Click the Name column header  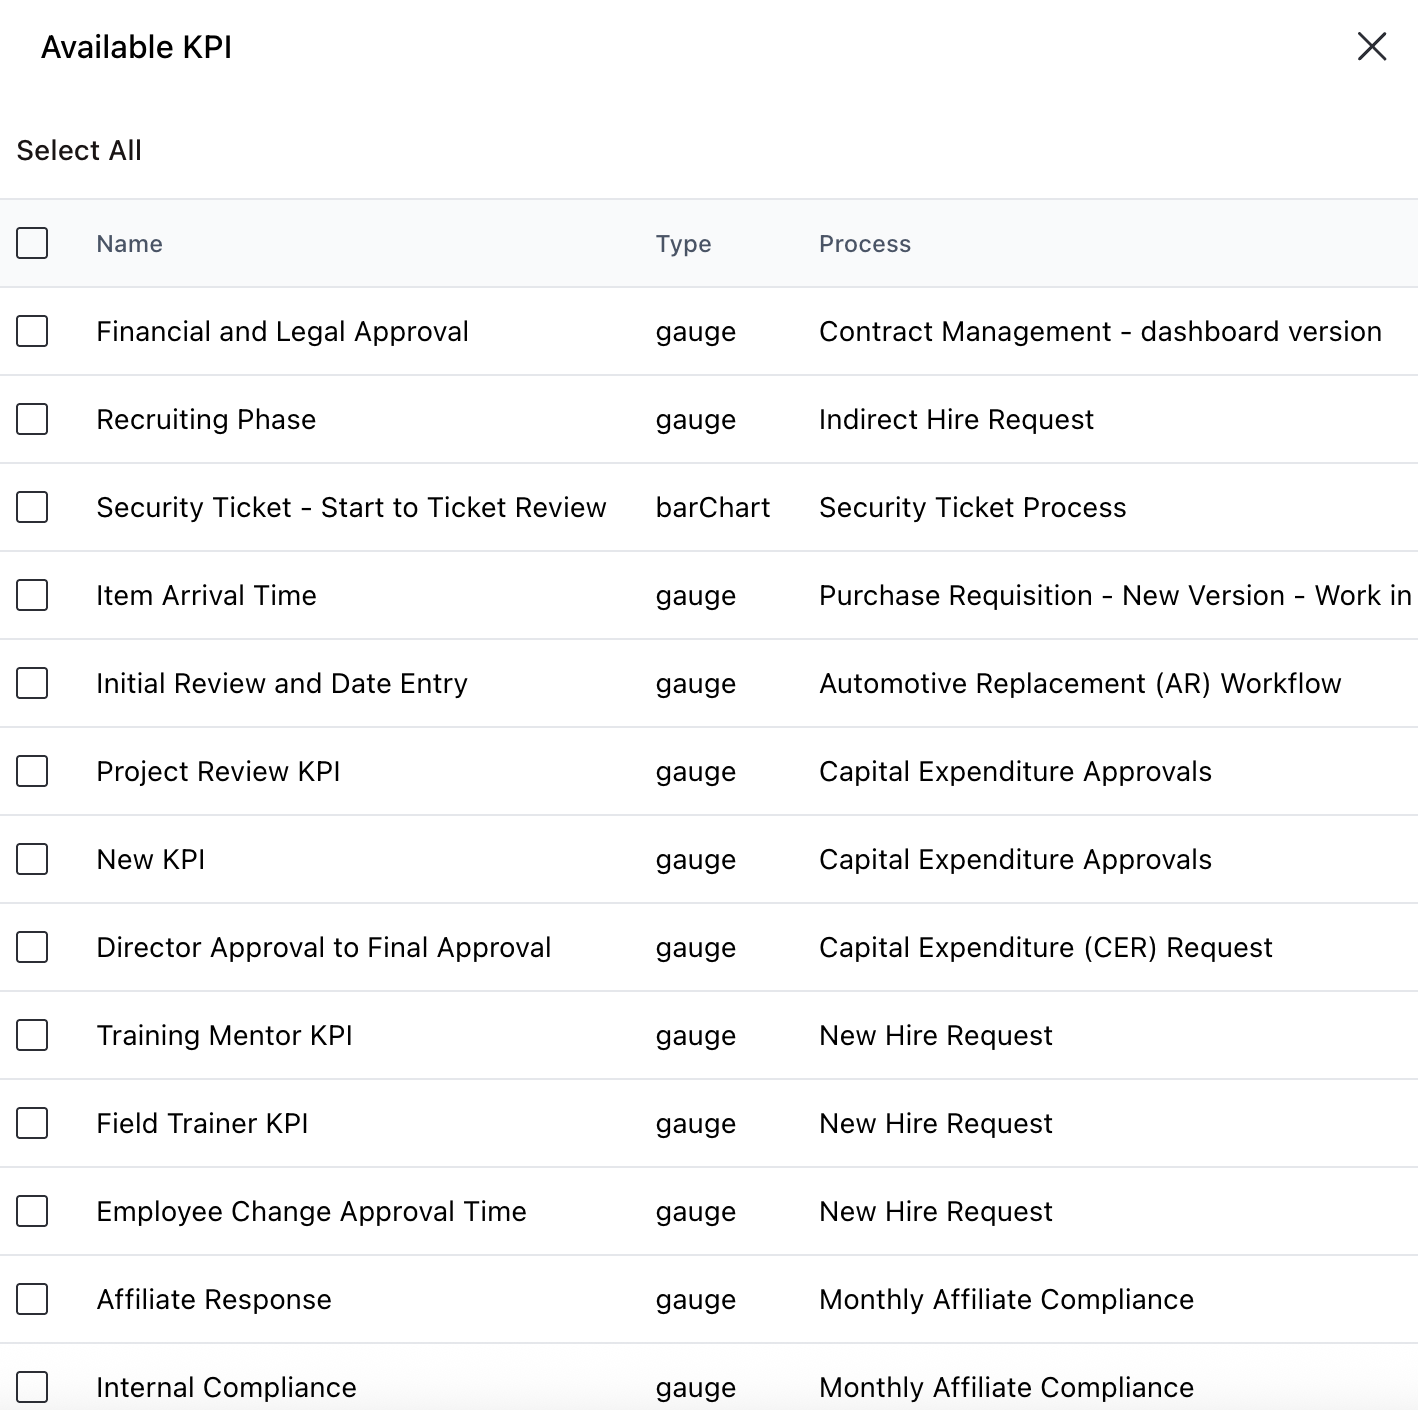pos(129,243)
